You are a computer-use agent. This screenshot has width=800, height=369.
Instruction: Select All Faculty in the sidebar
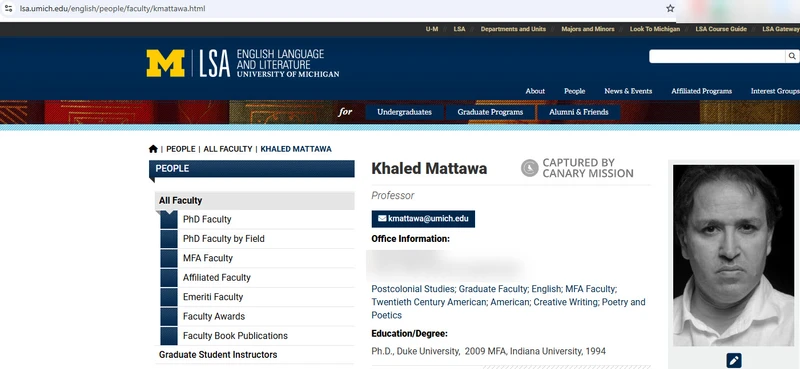tap(255, 201)
